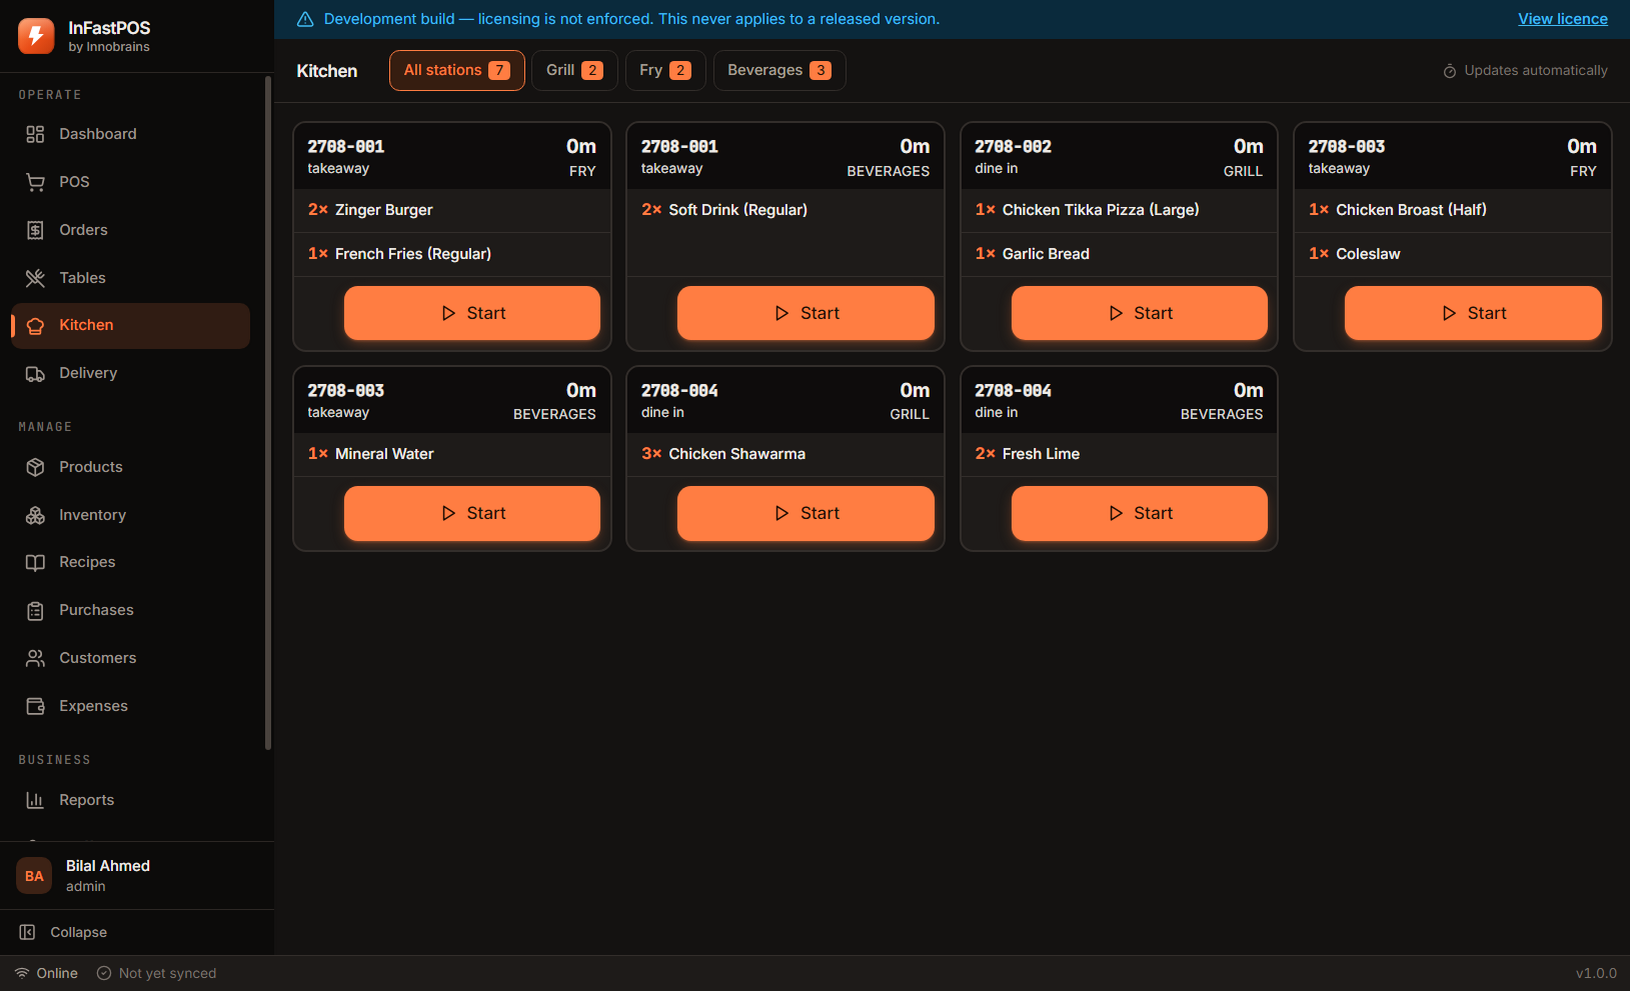1630x991 pixels.
Task: Click the Products box icon
Action: pos(35,467)
